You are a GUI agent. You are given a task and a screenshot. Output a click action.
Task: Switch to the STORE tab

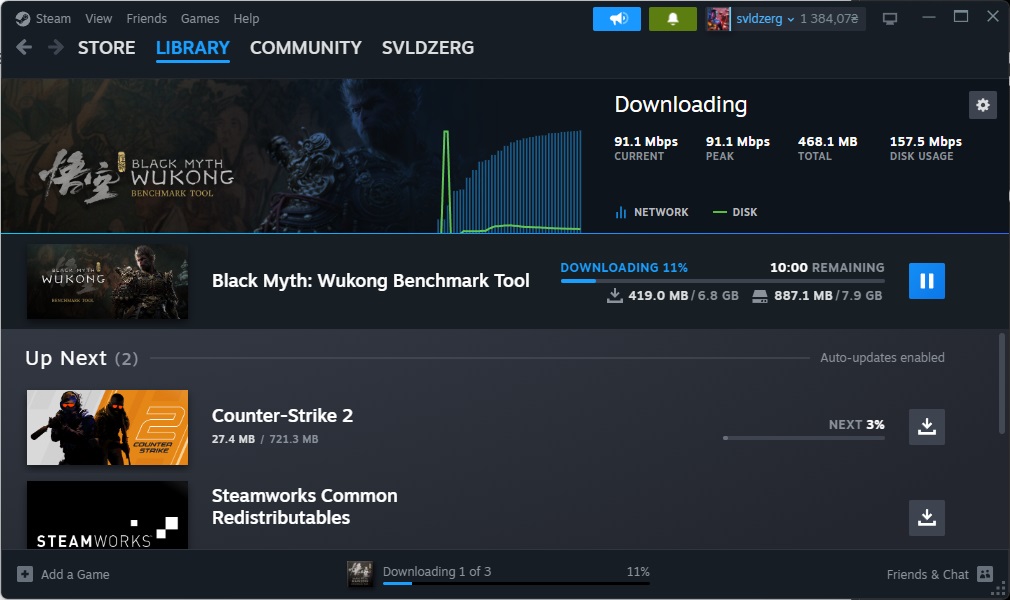[106, 48]
